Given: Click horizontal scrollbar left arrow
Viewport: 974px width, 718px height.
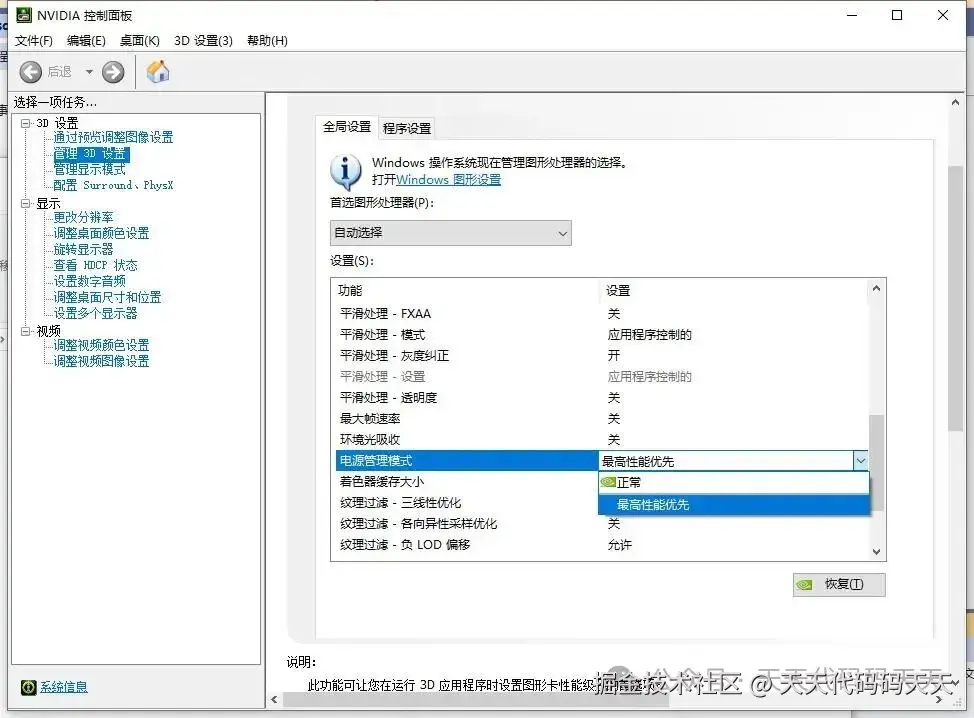Looking at the screenshot, I should click(x=275, y=700).
